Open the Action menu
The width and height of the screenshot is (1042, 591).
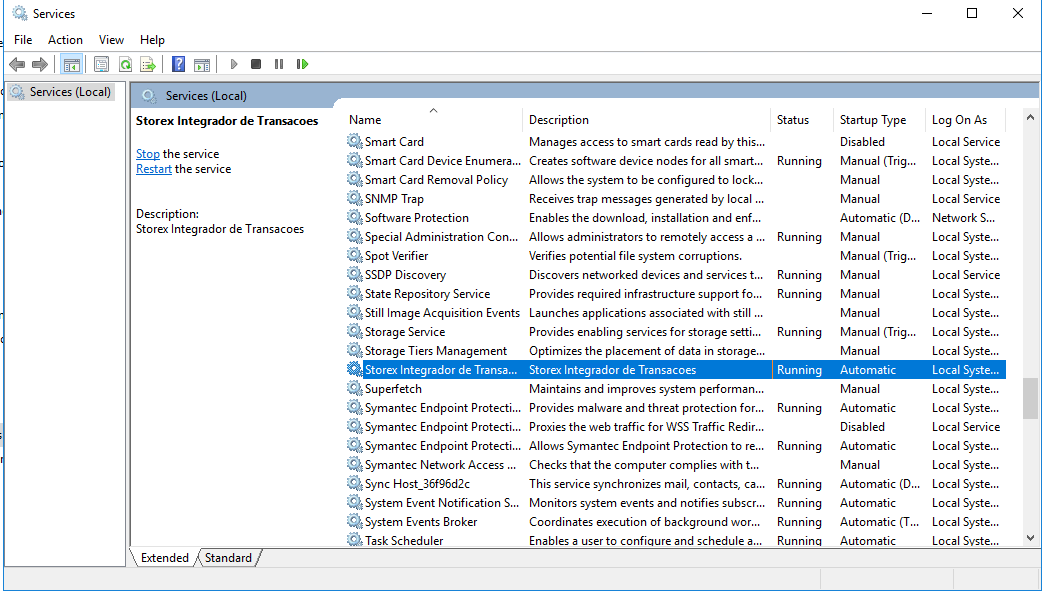click(x=65, y=40)
